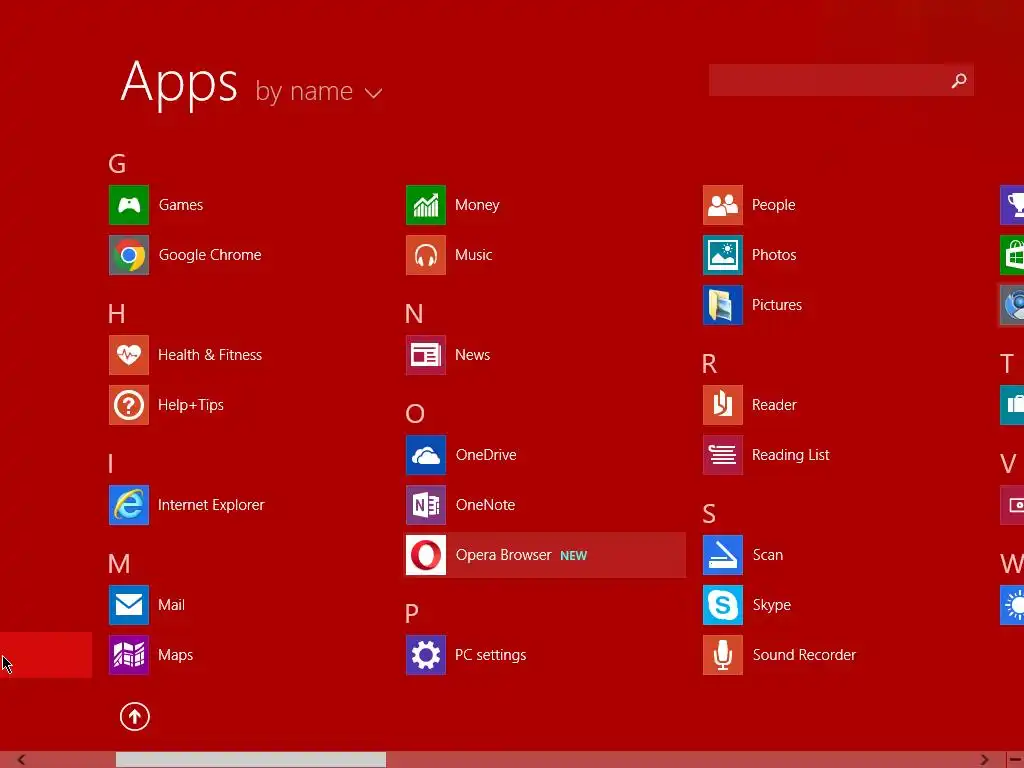Select the R letter group heading
1024x768 pixels.
[x=709, y=364]
